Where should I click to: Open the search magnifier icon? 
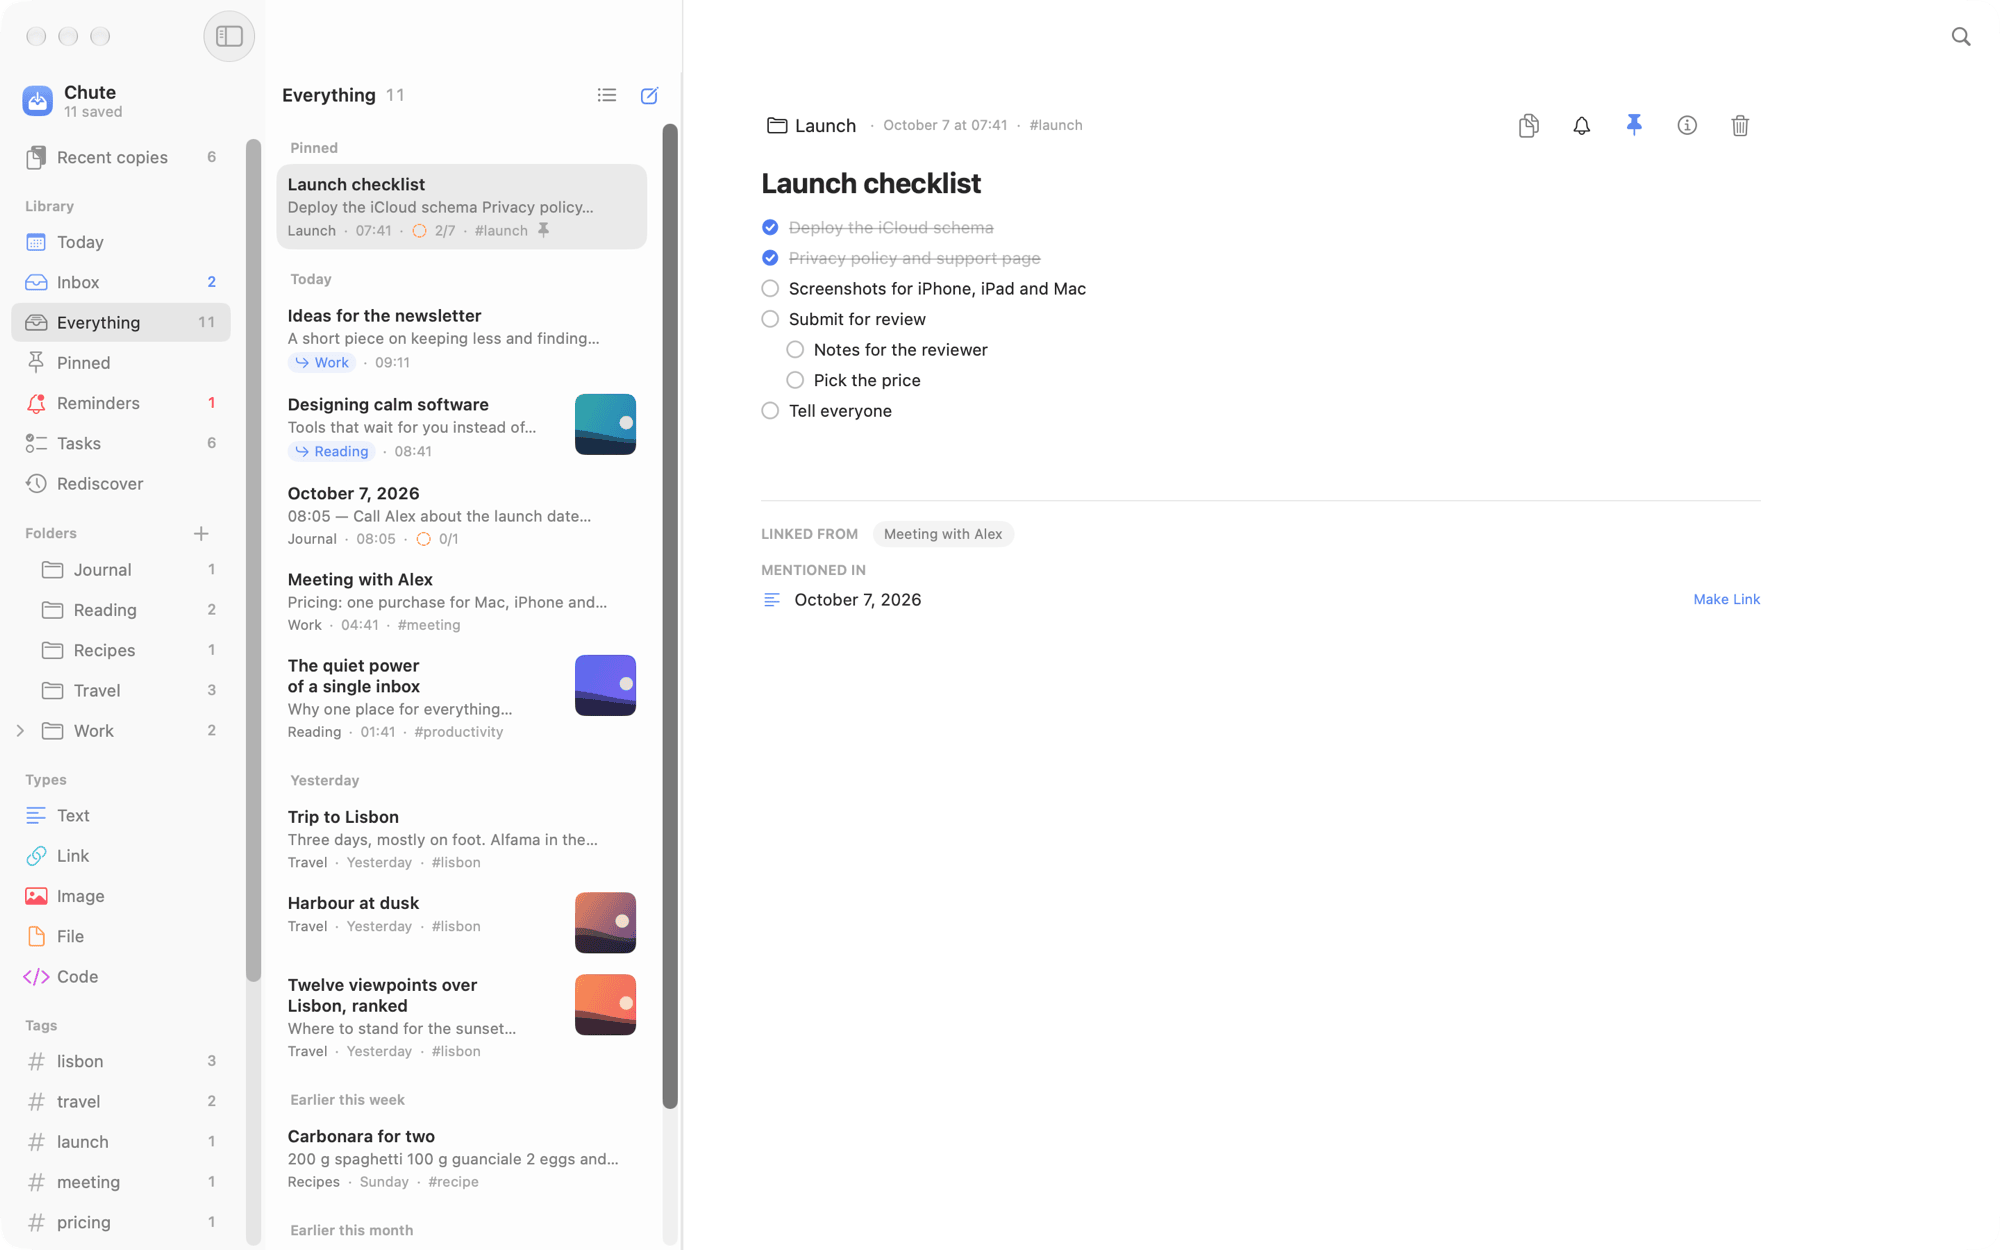[1960, 37]
